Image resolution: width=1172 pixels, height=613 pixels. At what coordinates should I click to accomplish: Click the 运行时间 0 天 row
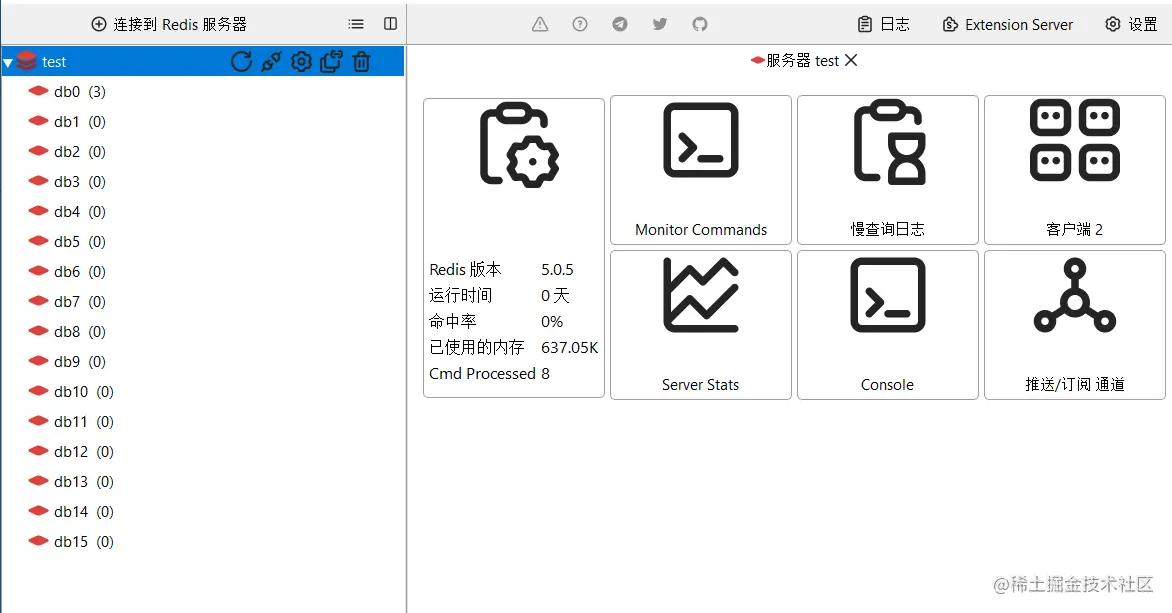point(499,295)
